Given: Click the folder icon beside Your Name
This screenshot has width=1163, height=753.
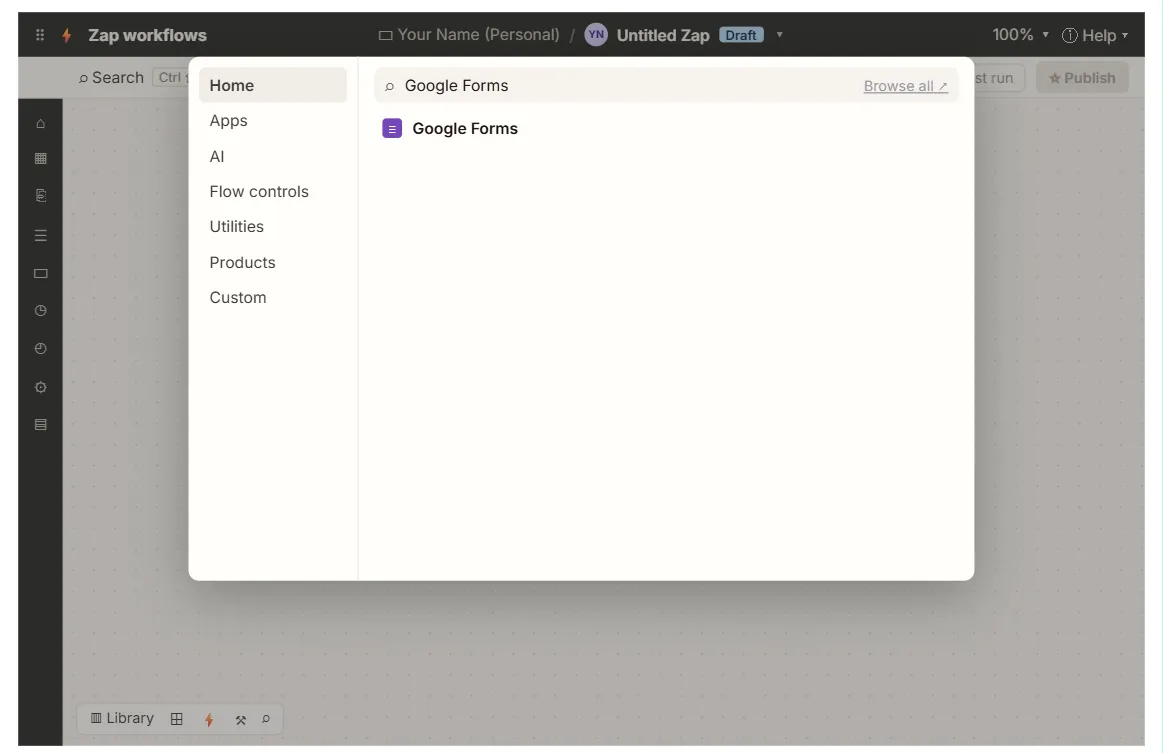Looking at the screenshot, I should (385, 35).
